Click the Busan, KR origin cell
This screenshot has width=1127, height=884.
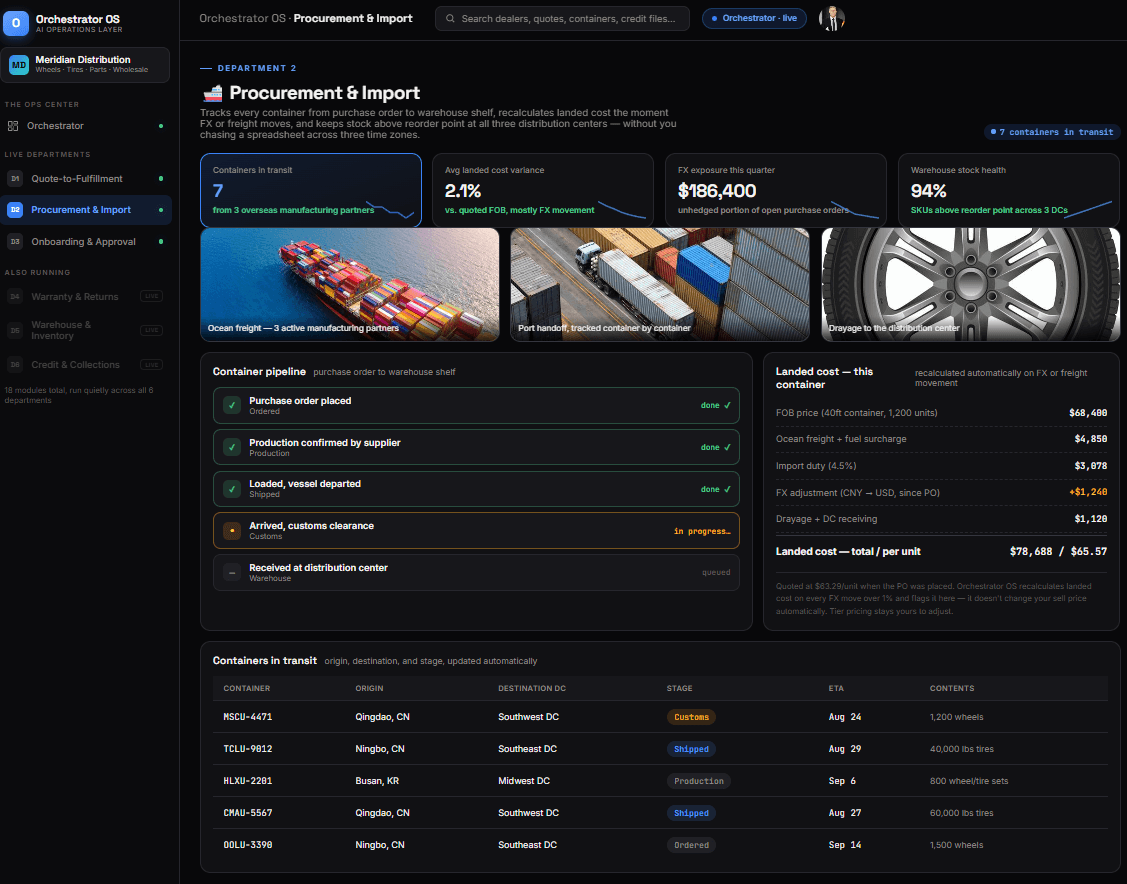(377, 781)
